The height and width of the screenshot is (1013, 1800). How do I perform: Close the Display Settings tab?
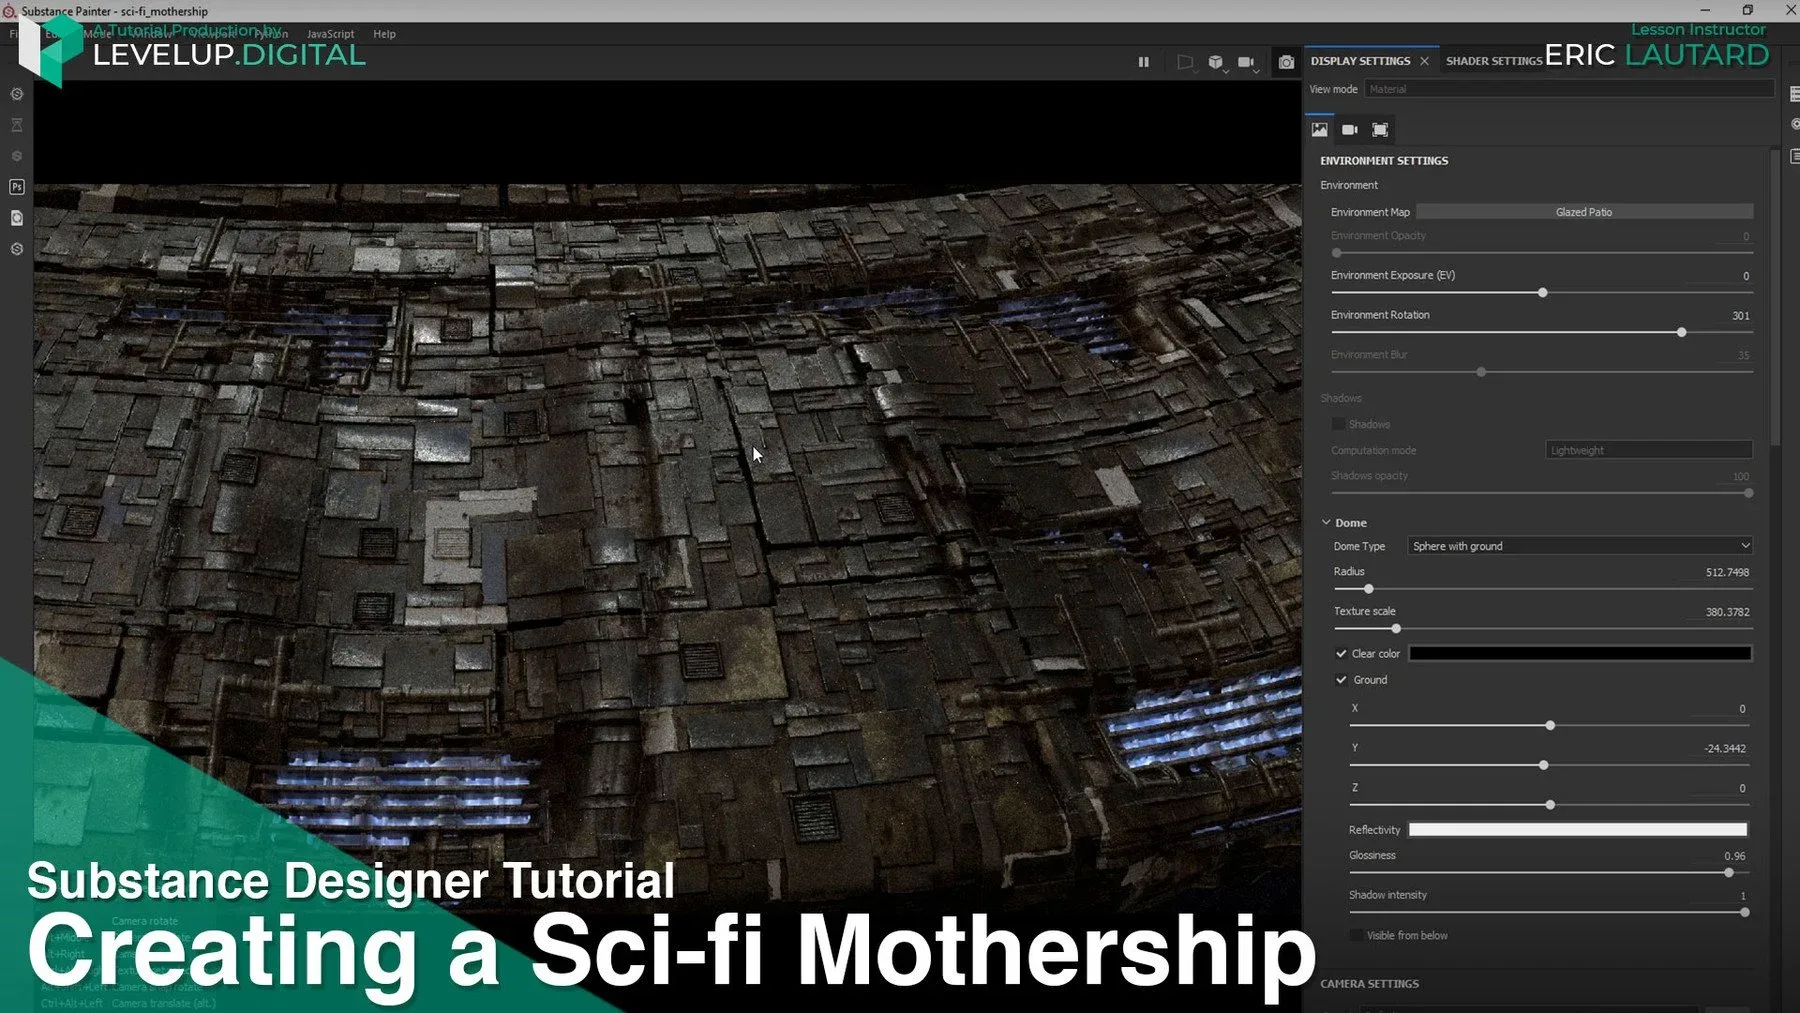[x=1425, y=62]
